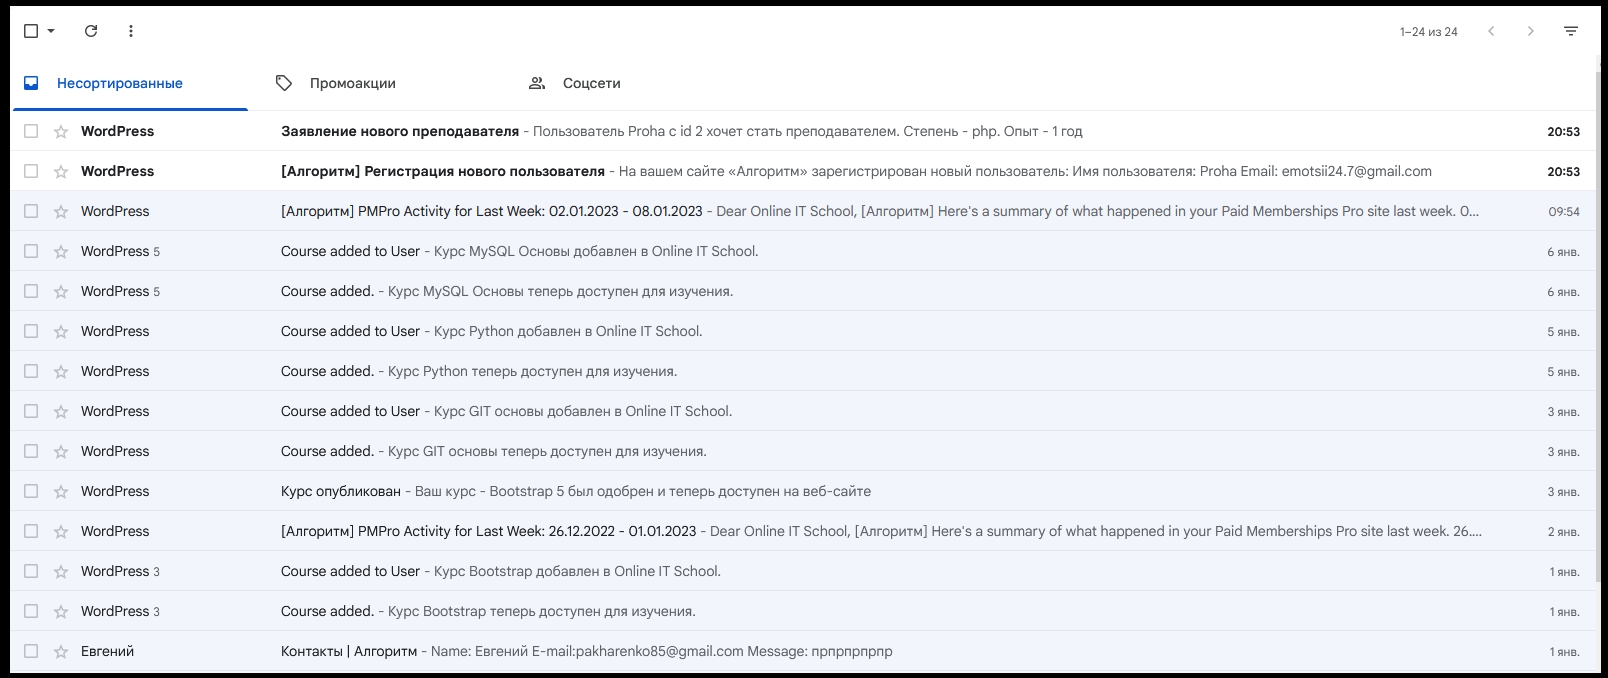Go to the previous page arrow
1608x678 pixels.
(x=1491, y=31)
